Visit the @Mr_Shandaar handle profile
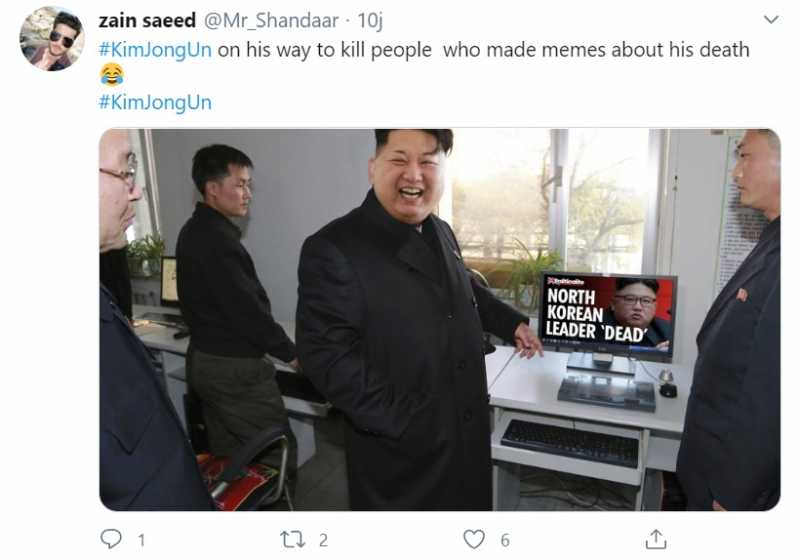 click(271, 21)
